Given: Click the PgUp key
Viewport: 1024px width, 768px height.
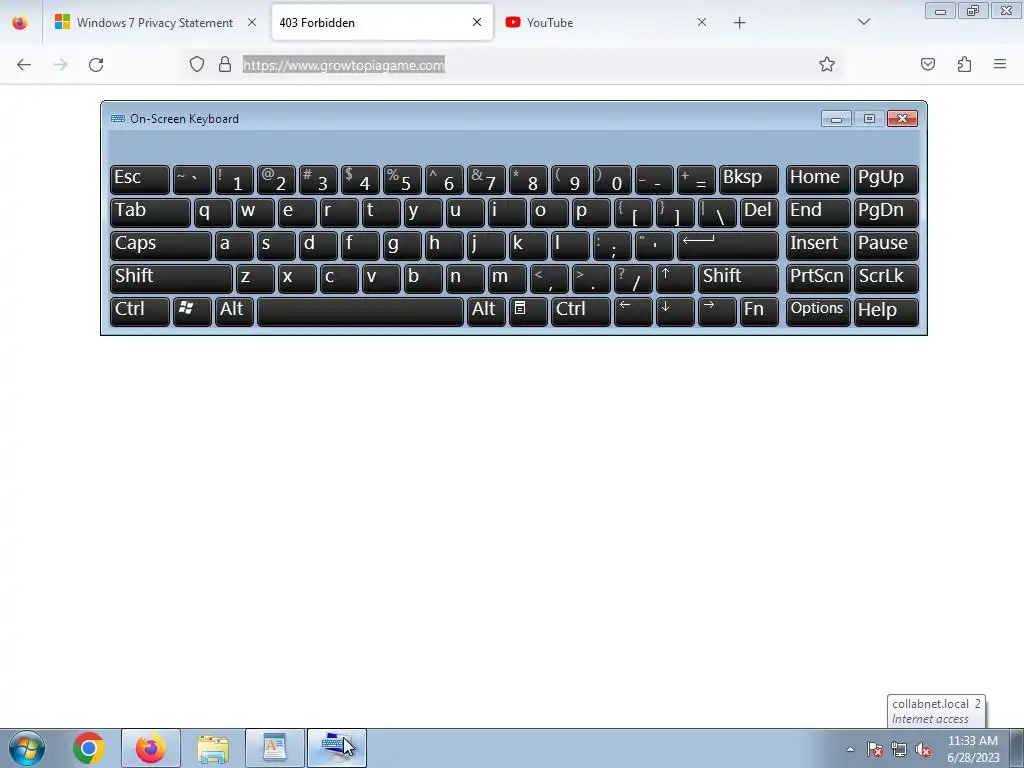Looking at the screenshot, I should (886, 179).
